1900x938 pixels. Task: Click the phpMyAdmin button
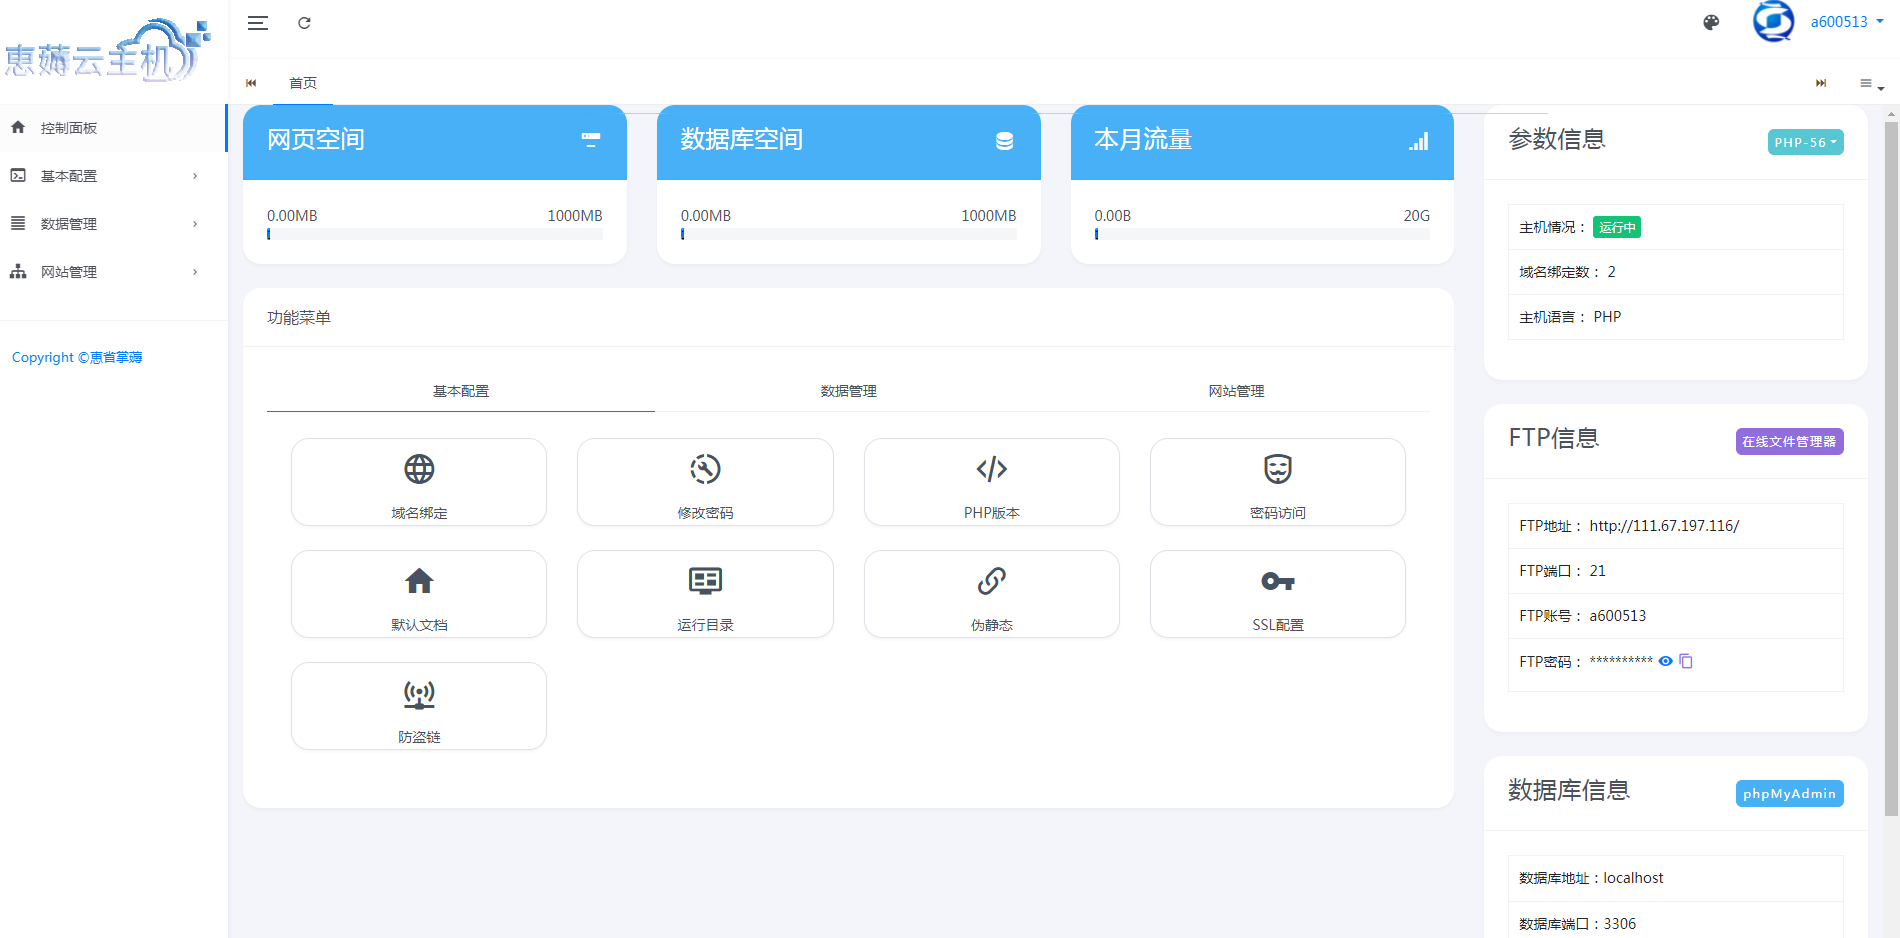coord(1789,793)
